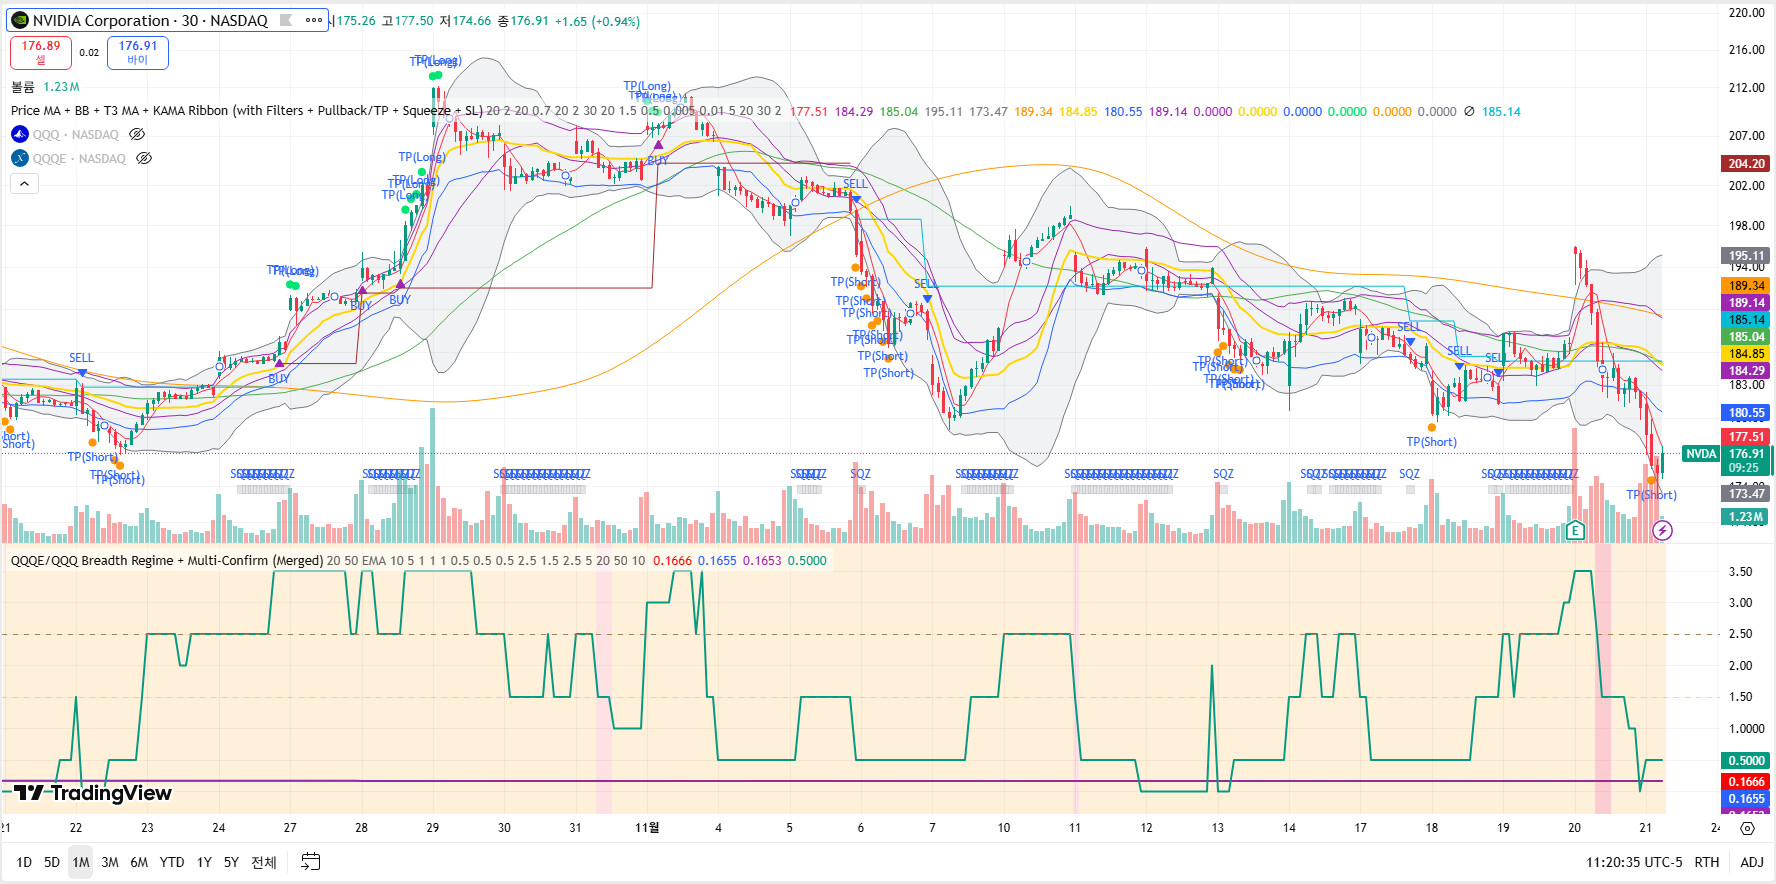Click the red 177.51 price scale label
This screenshot has height=884, width=1776.
tap(1746, 437)
